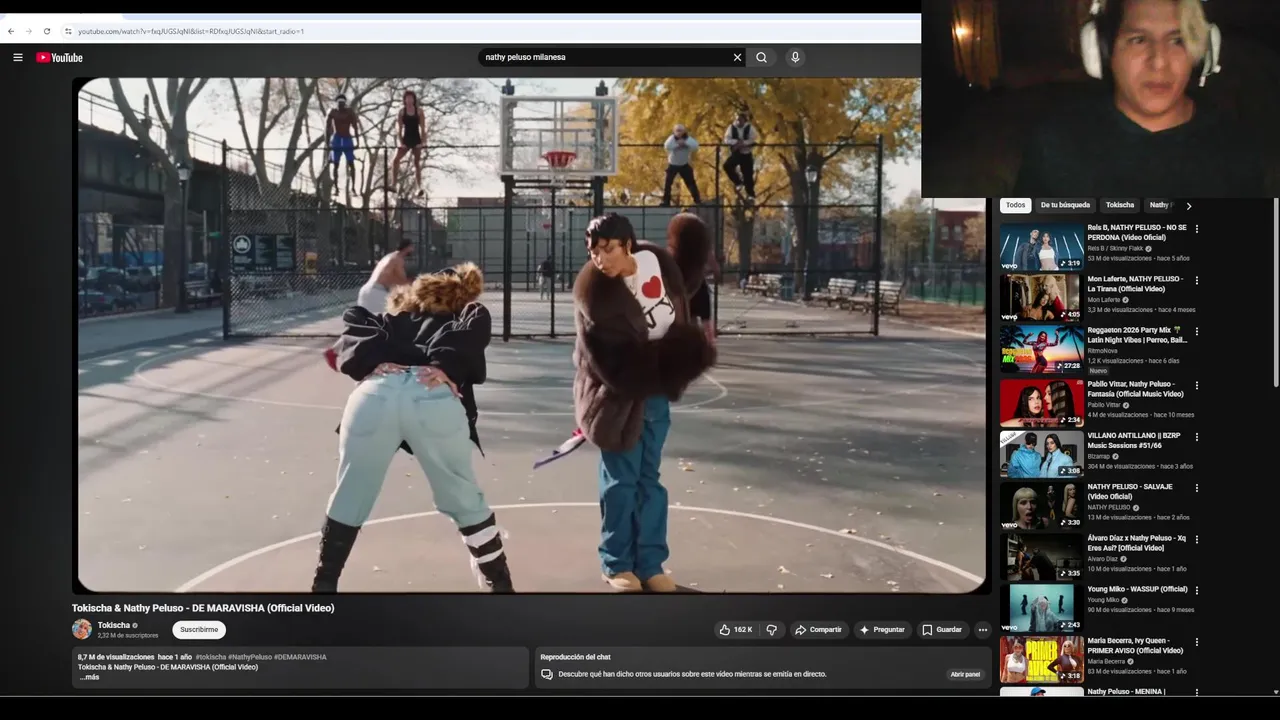This screenshot has width=1280, height=720.
Task: Open Pabllo Vittar Fantasía thumbnail
Action: click(x=1041, y=402)
